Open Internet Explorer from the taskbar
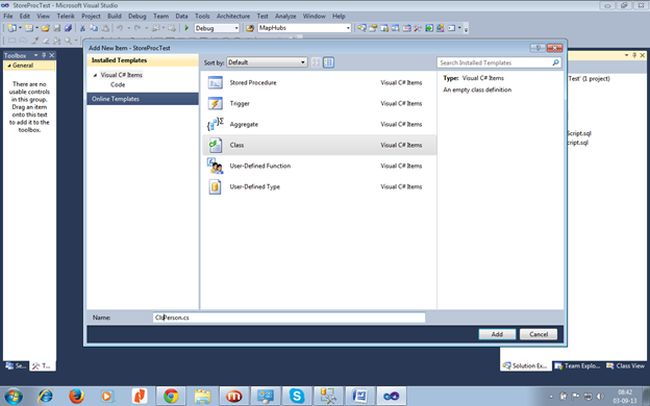This screenshot has height=406, width=650. tap(45, 396)
